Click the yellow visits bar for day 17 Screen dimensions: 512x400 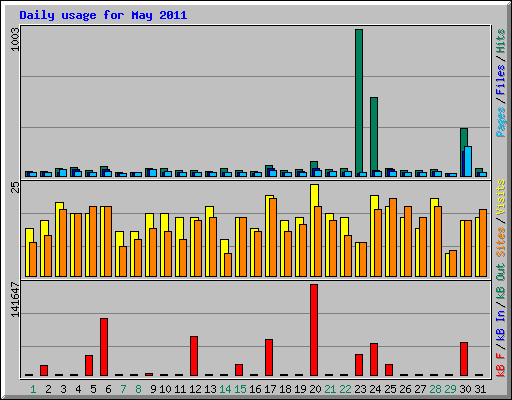pos(268,236)
